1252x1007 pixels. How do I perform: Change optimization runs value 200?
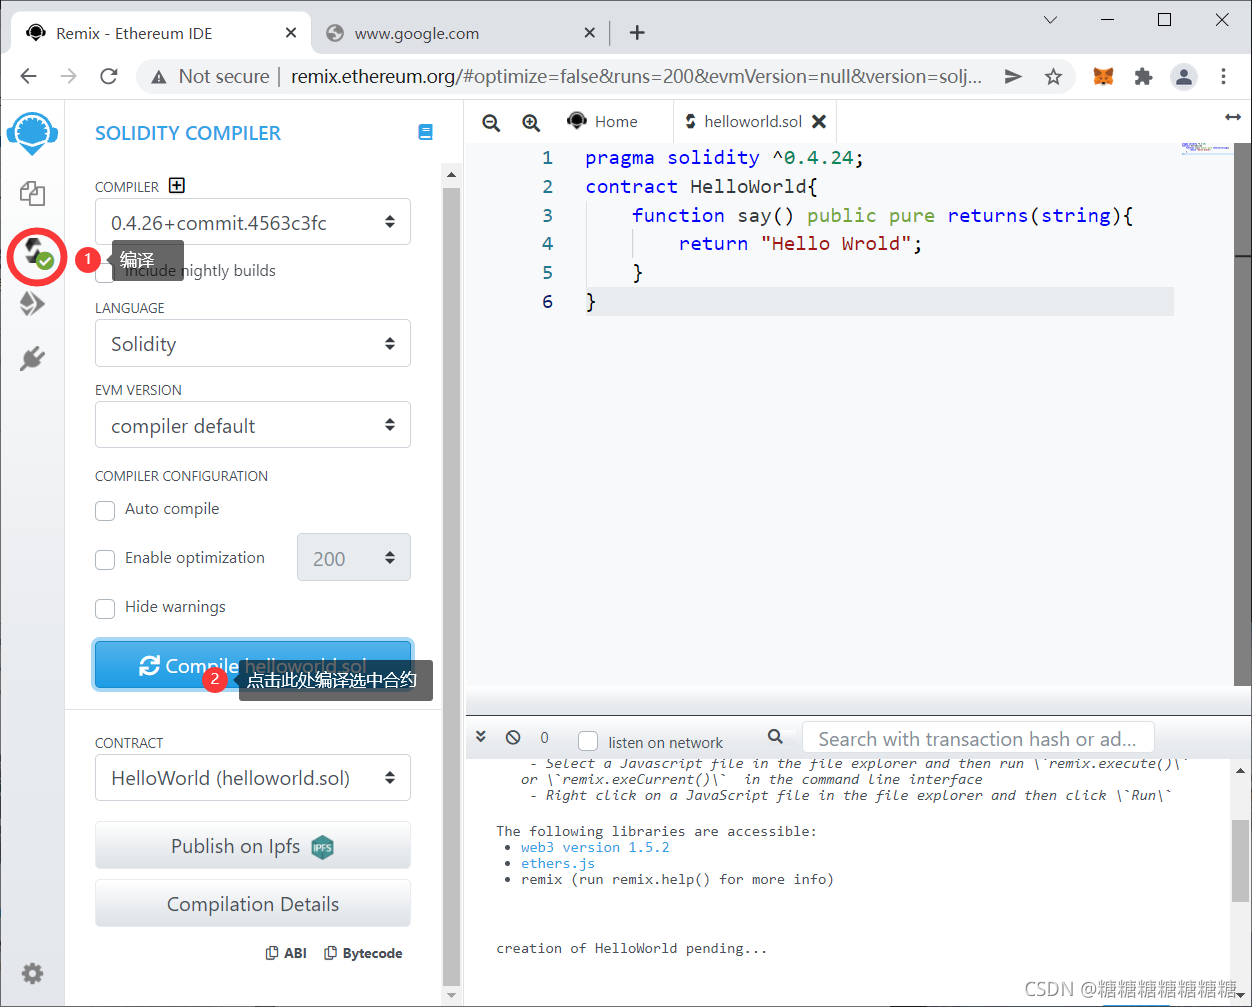[x=354, y=558]
